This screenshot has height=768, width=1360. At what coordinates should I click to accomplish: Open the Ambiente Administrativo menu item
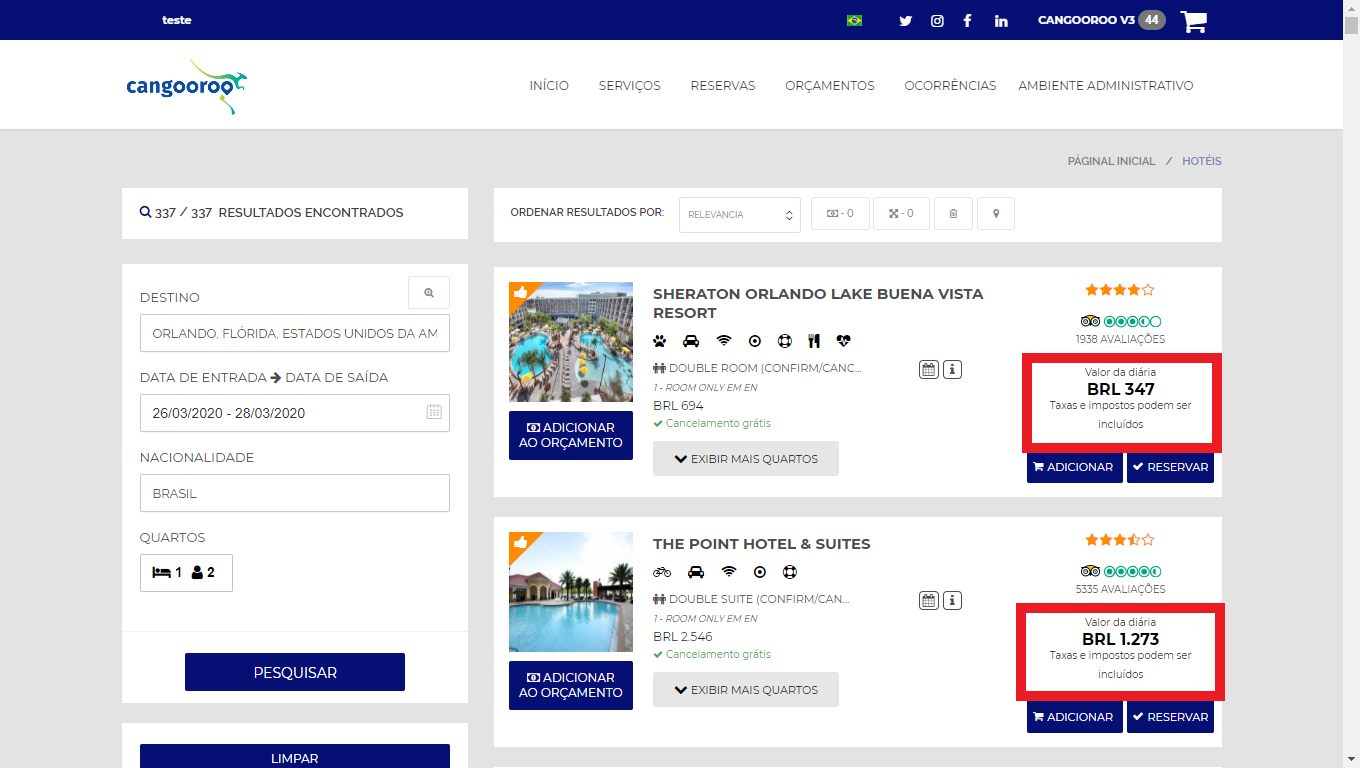[1106, 86]
